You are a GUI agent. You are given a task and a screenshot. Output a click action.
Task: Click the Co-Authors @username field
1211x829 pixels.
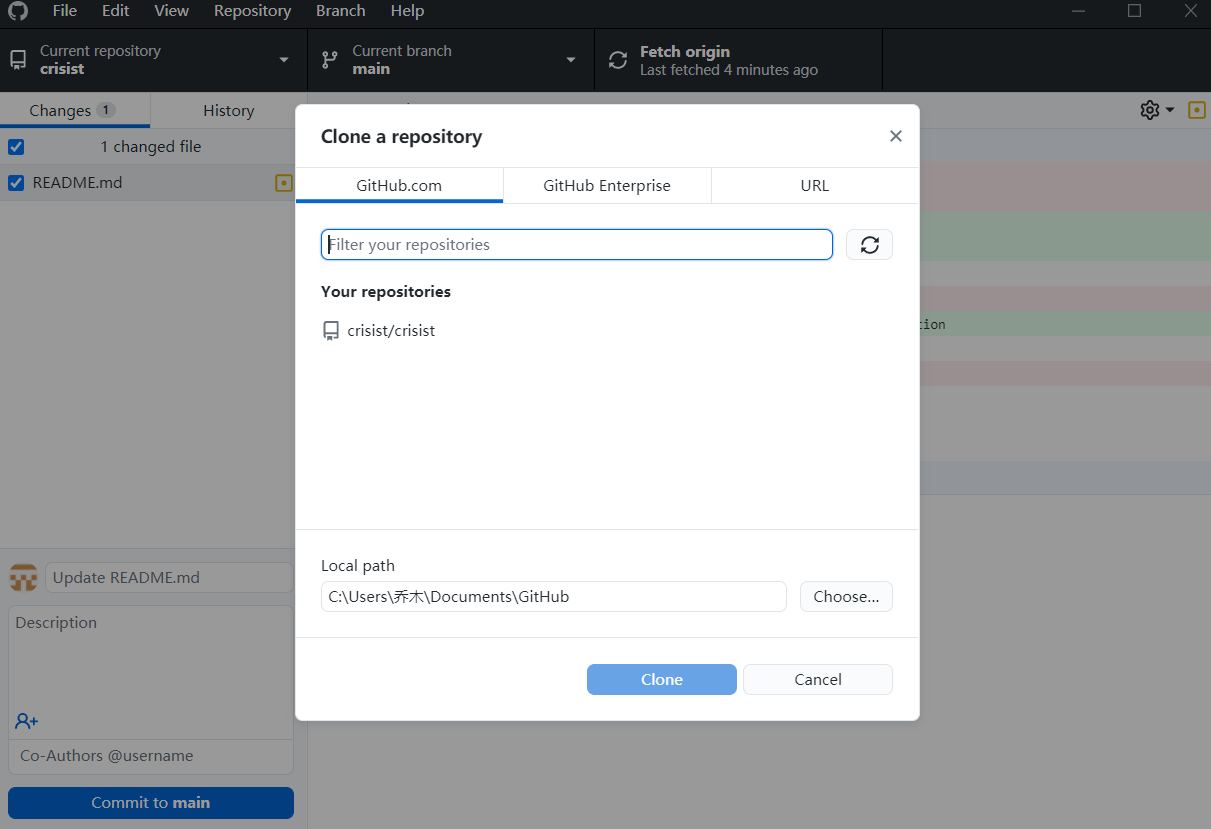point(151,756)
